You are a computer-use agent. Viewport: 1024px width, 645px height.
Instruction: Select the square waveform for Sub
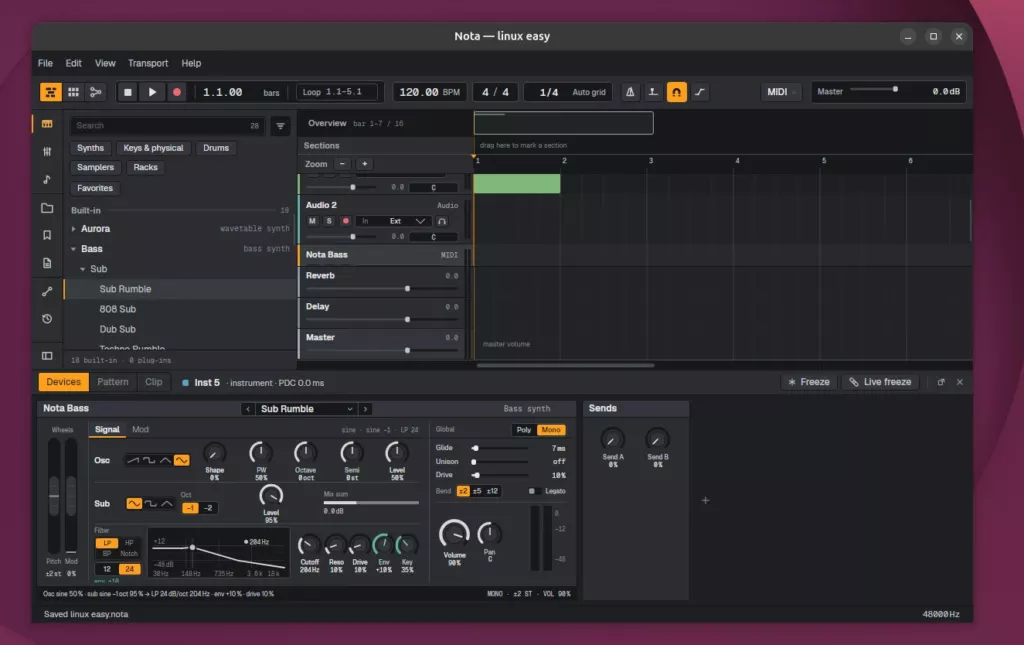150,504
